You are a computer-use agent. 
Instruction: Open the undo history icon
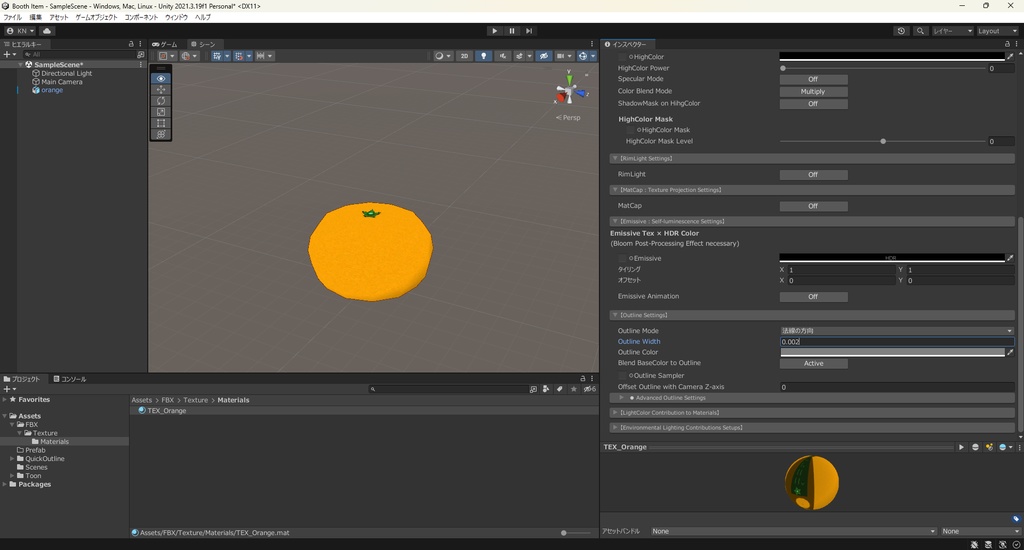click(x=901, y=31)
